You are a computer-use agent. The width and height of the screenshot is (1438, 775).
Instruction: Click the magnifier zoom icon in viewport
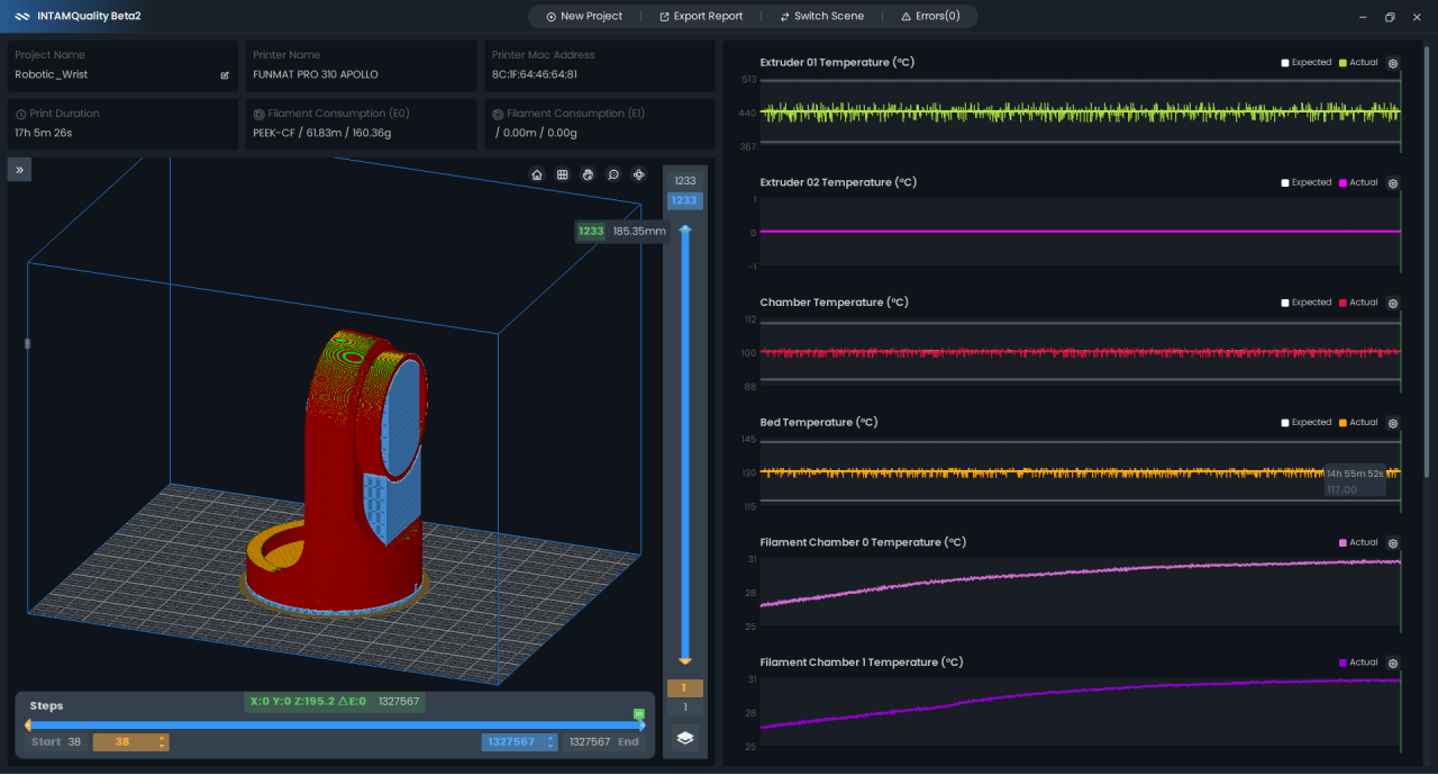click(x=613, y=175)
